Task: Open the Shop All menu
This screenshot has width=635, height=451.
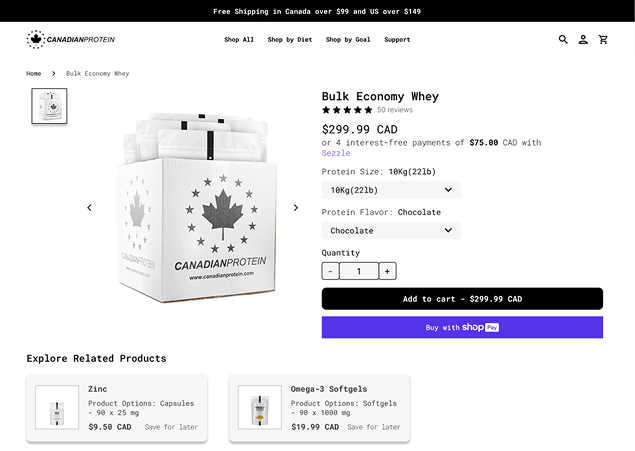Action: 239,40
